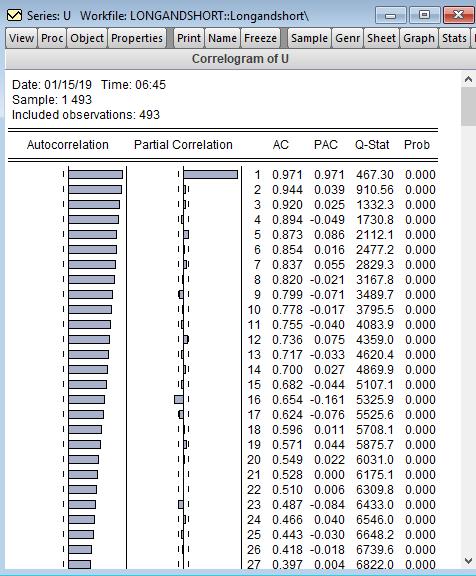Screen dimensions: 476x576
Task: Click scrollbar up arrow
Action: coord(468,79)
